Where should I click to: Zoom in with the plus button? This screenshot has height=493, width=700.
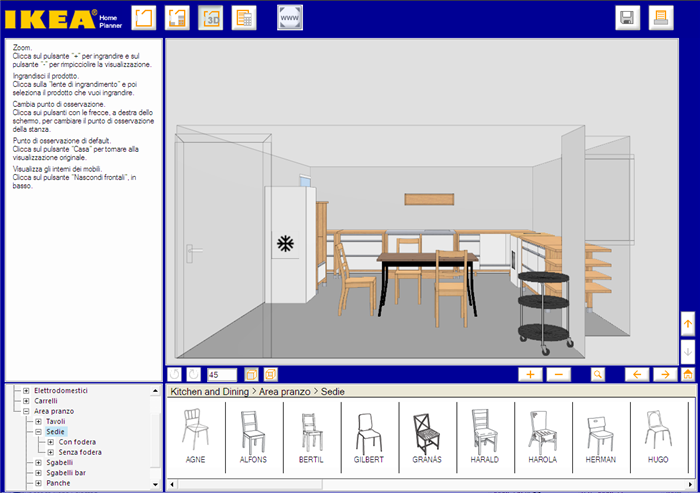tap(530, 374)
